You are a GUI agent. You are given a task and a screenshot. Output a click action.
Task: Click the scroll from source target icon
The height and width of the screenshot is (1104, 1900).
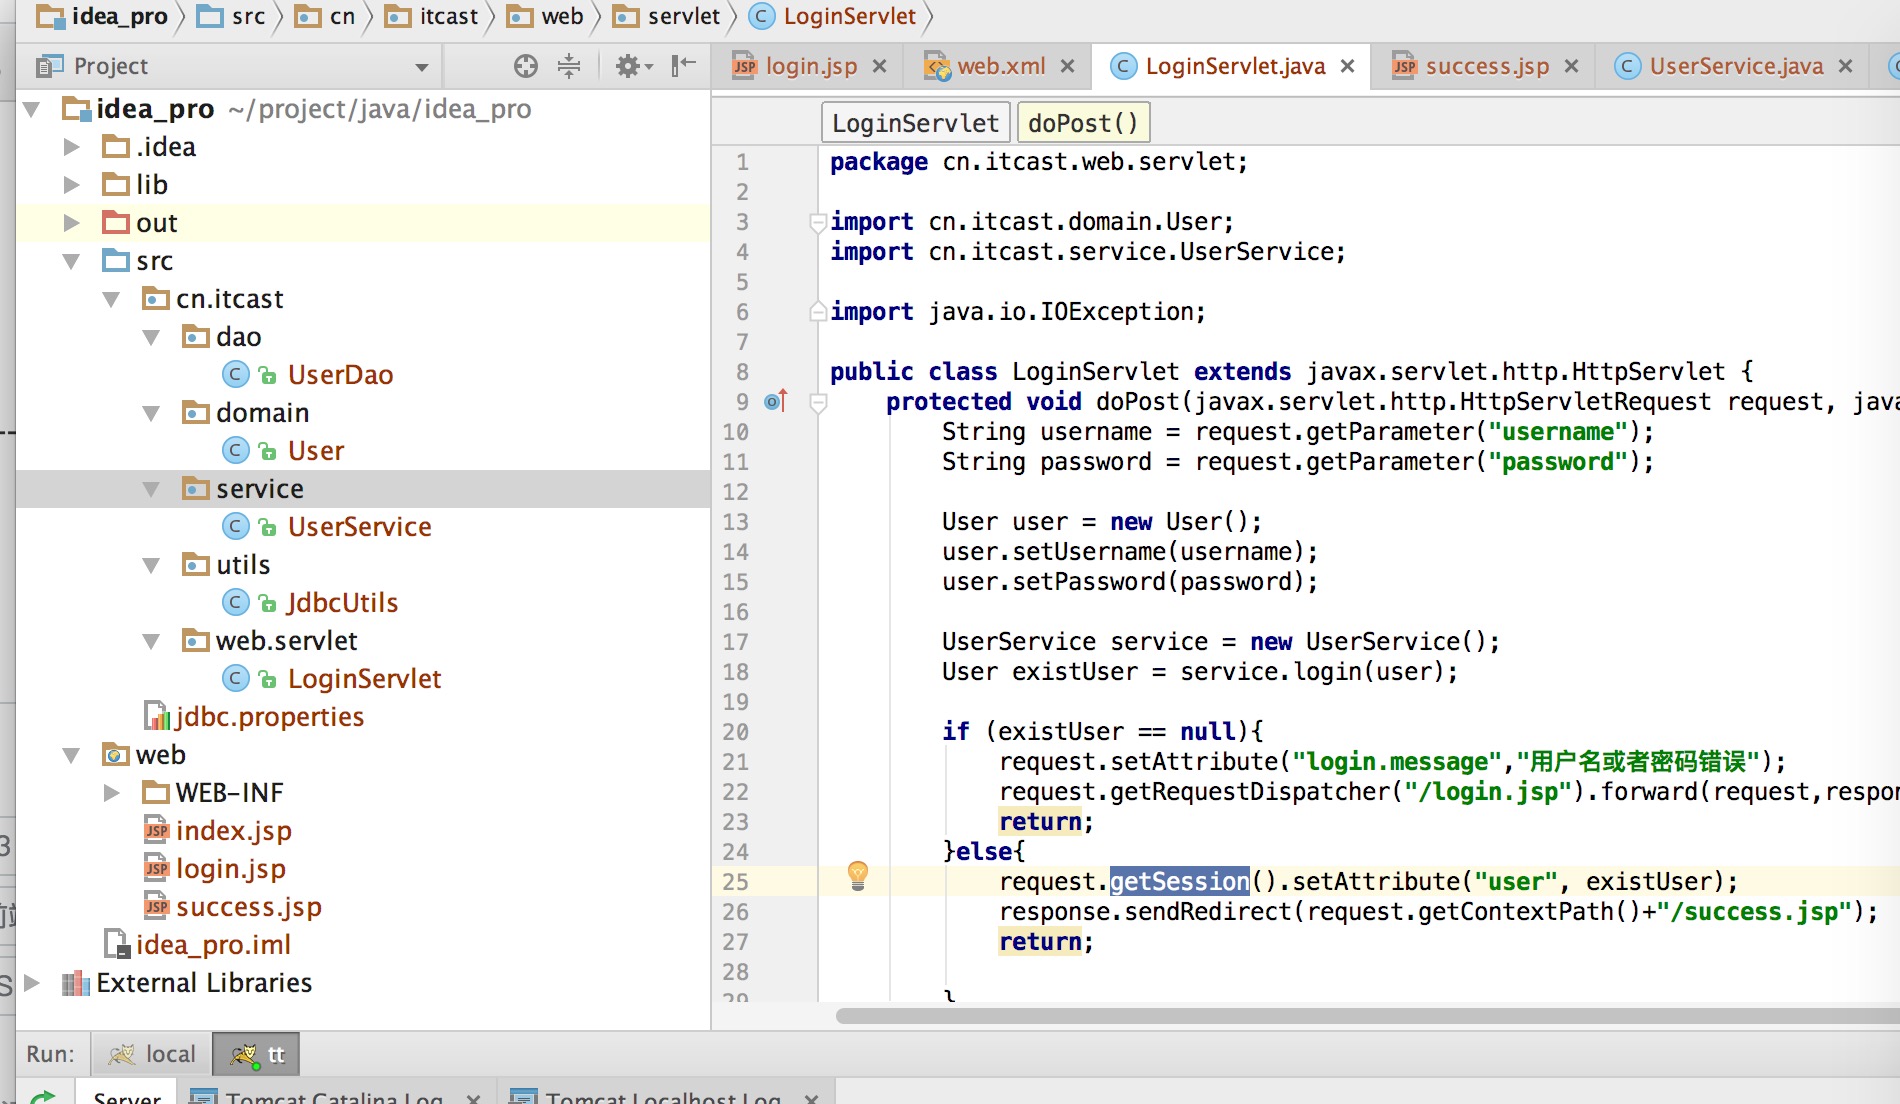pos(525,66)
